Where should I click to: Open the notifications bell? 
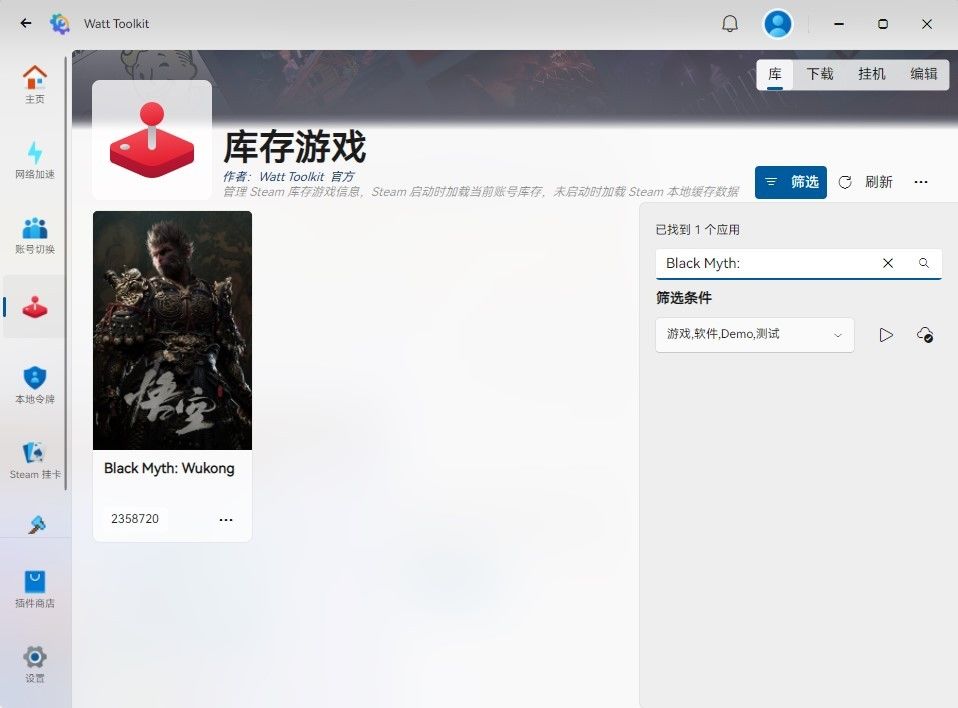click(729, 24)
